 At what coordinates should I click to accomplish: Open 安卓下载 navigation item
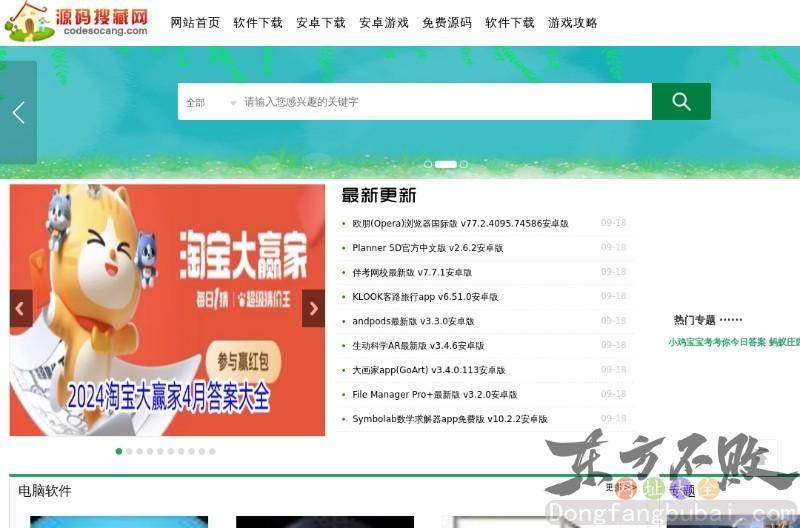321,23
